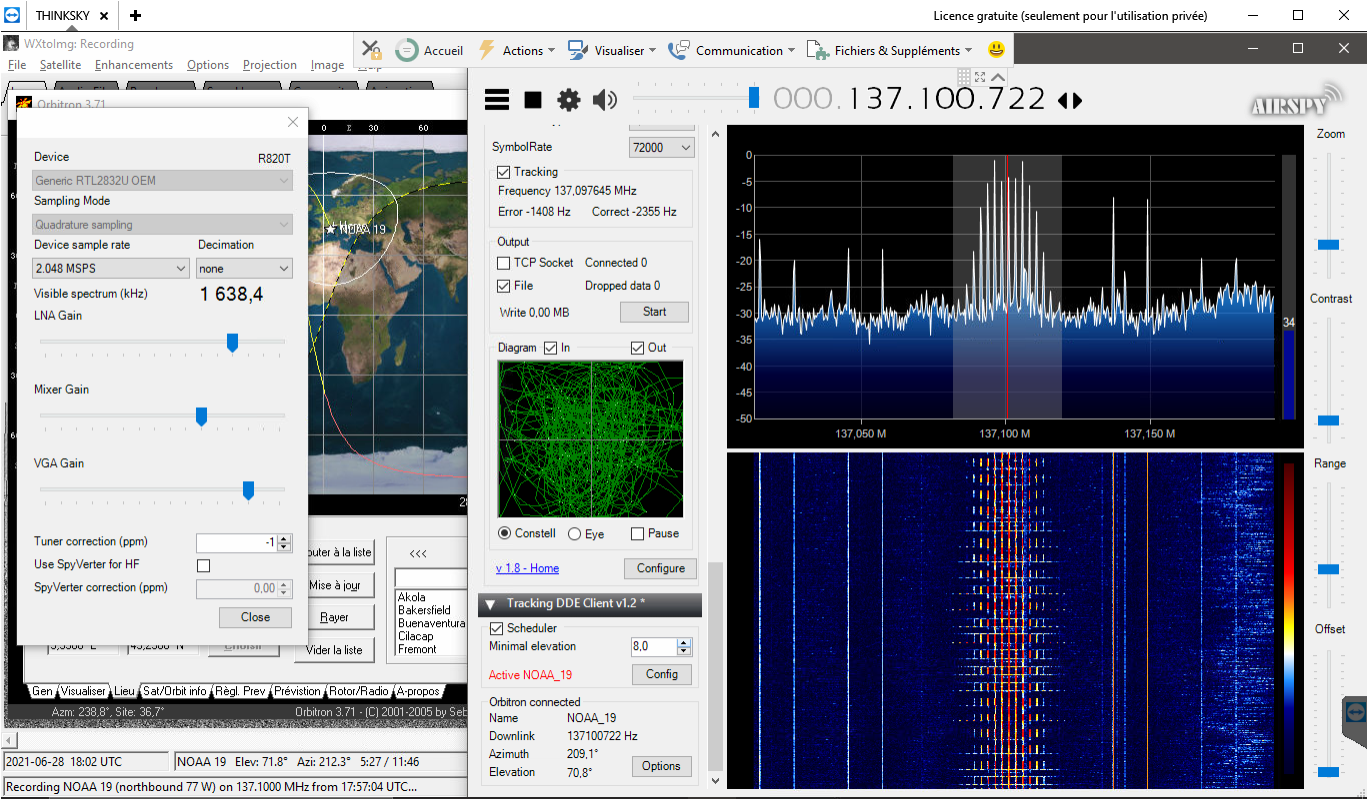Image resolution: width=1368 pixels, height=800 pixels.
Task: Check the Pause checkbox
Action: coord(637,534)
